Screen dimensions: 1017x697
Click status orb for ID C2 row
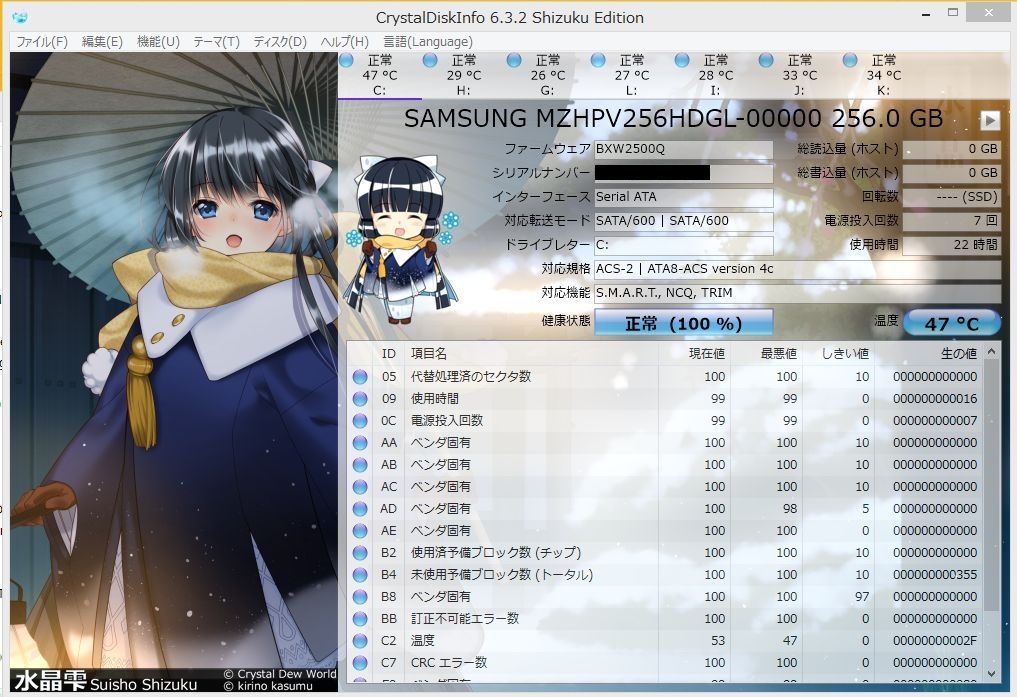pyautogui.click(x=360, y=641)
